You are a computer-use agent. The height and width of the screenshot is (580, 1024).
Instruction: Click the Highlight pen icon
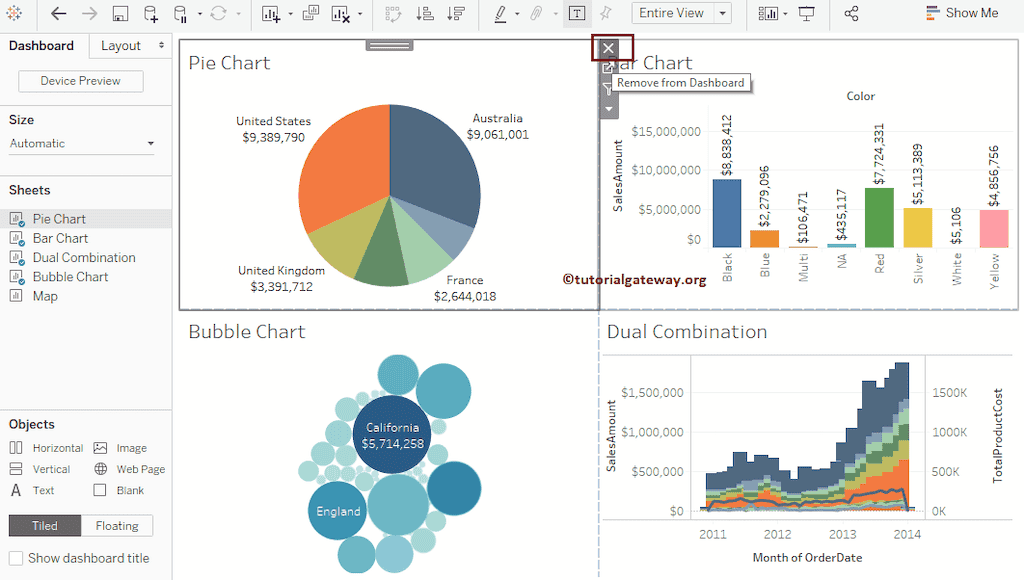point(500,13)
